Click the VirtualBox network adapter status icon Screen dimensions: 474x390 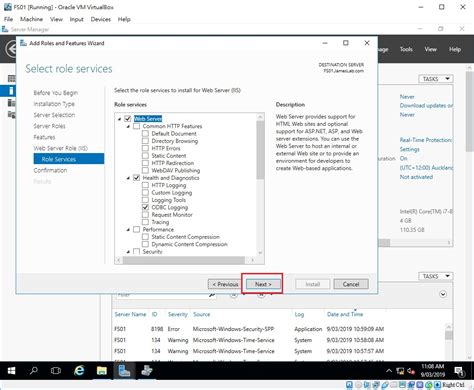click(376, 385)
